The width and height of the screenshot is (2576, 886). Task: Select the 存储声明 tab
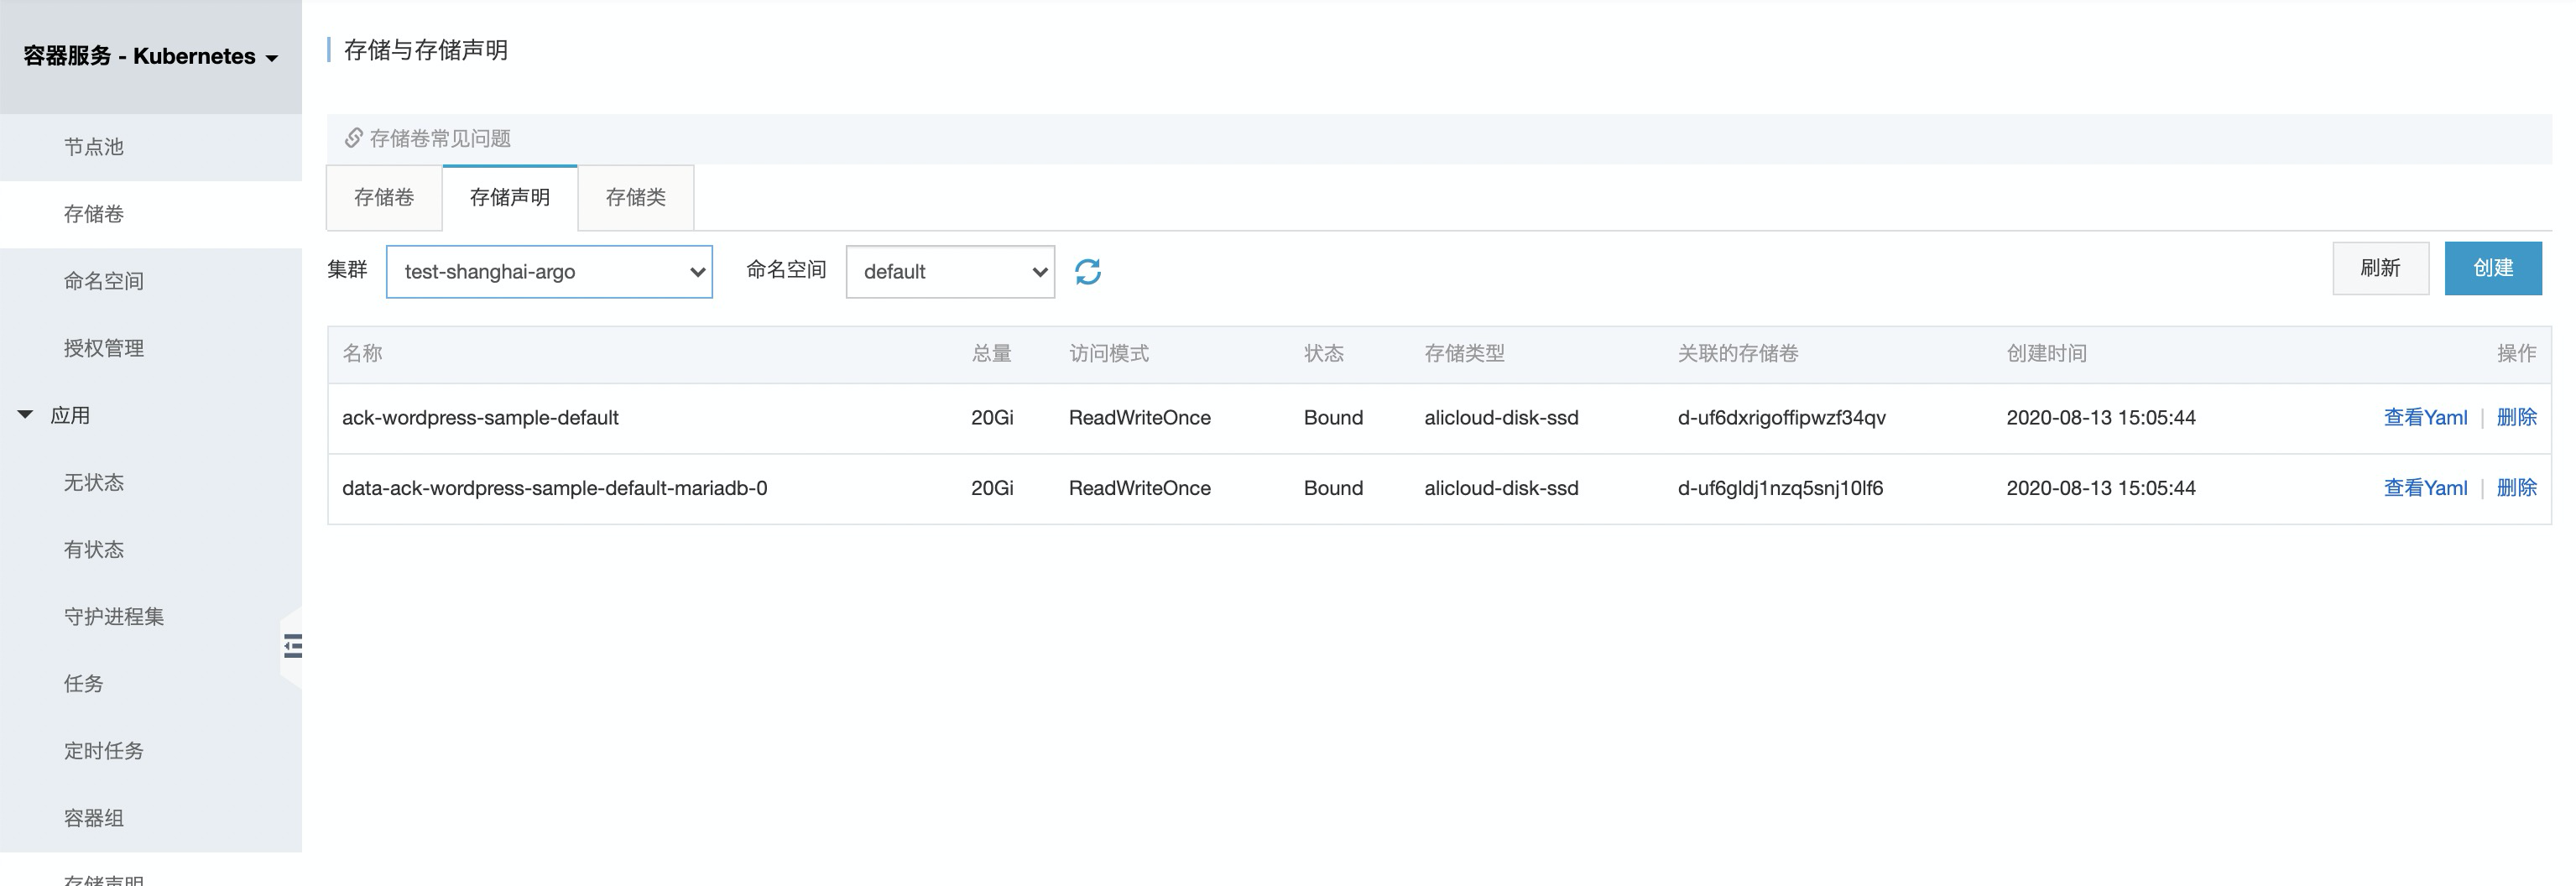pos(510,197)
